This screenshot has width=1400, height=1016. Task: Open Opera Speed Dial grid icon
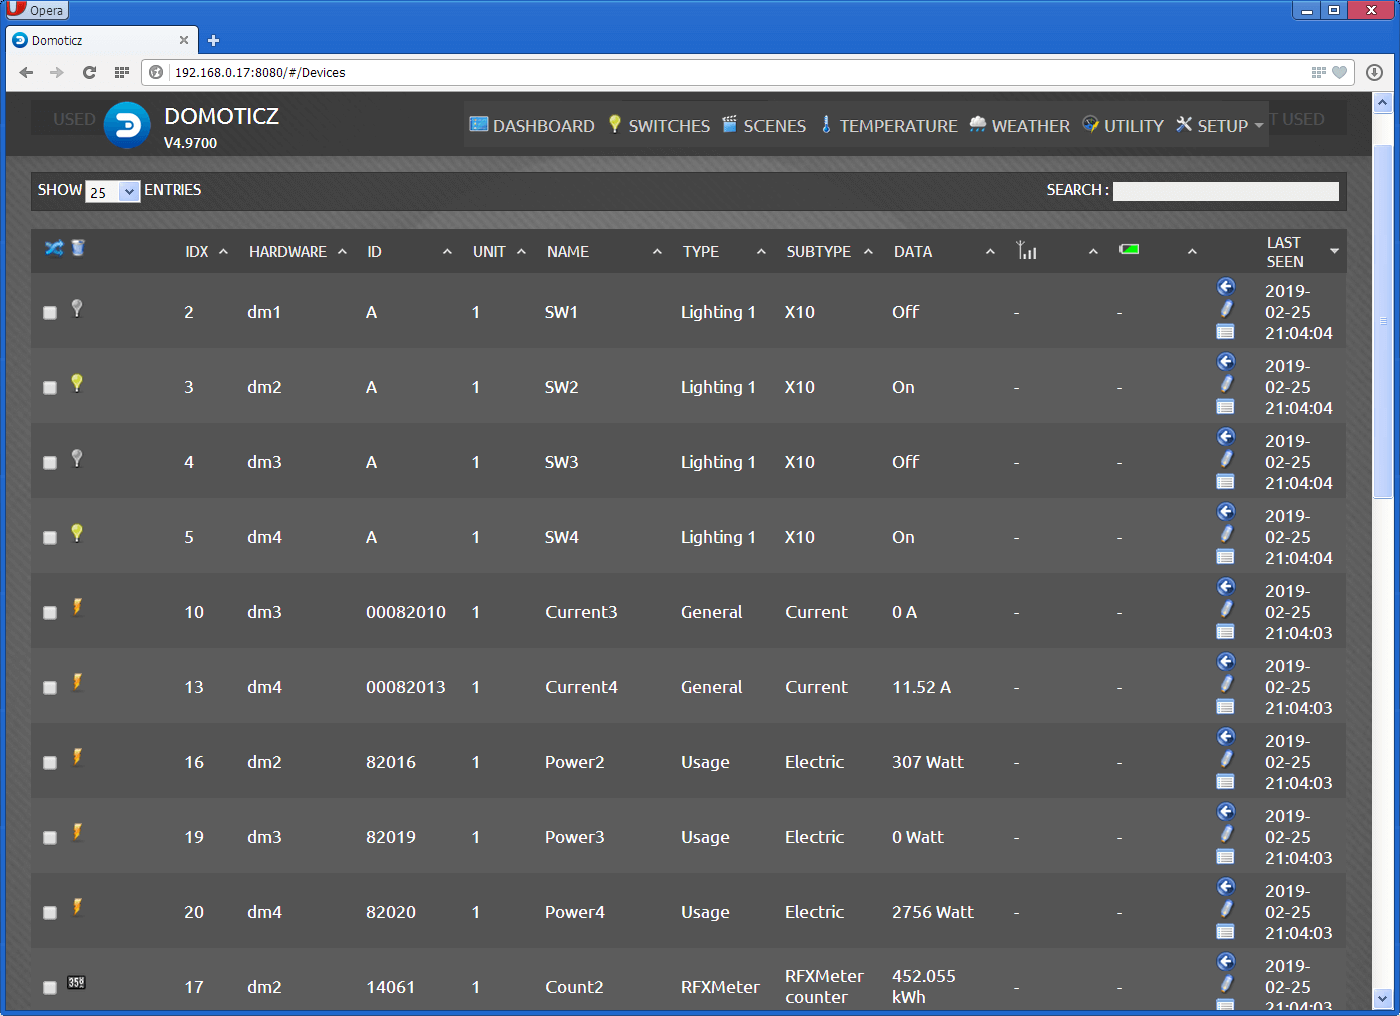click(x=122, y=72)
